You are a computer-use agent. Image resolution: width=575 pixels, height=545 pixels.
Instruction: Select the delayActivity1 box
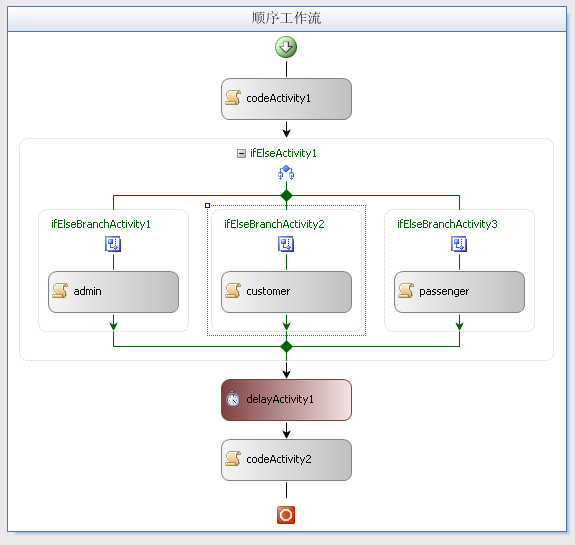(x=286, y=400)
